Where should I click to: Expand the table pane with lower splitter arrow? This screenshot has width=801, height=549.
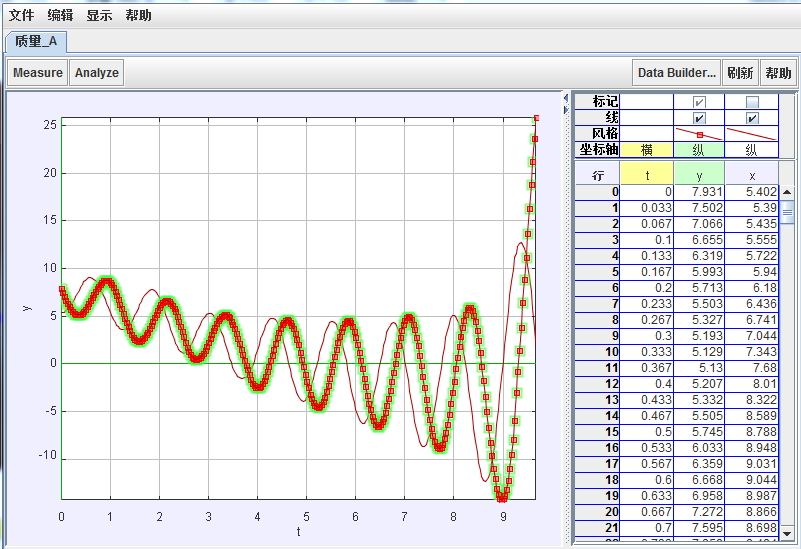tap(566, 109)
